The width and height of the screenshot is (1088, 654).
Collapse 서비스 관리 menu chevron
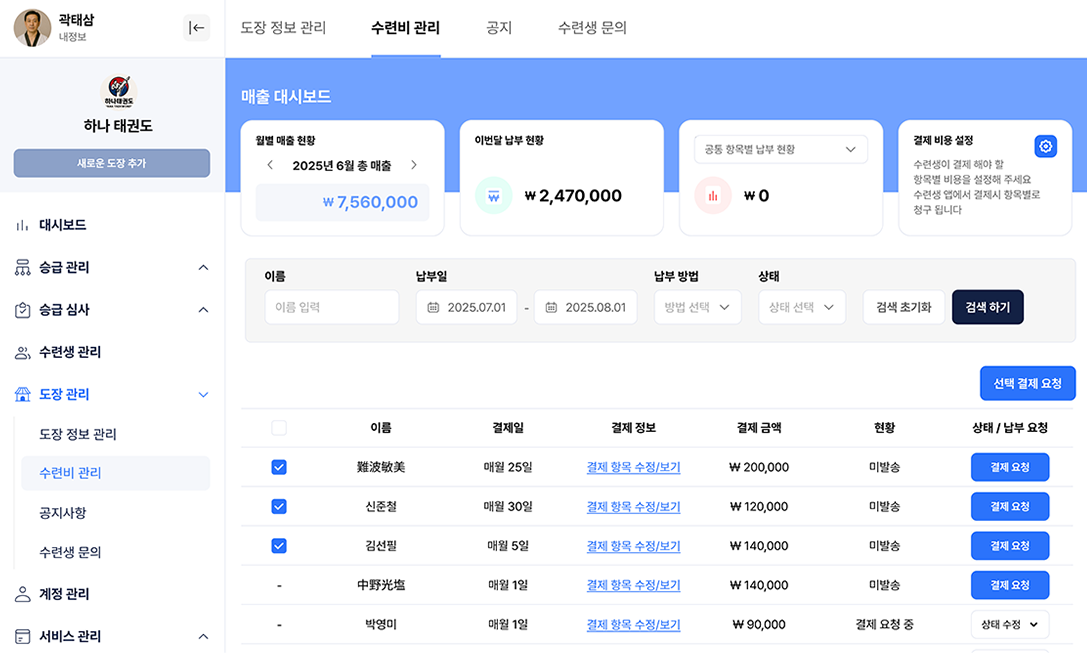(x=203, y=637)
